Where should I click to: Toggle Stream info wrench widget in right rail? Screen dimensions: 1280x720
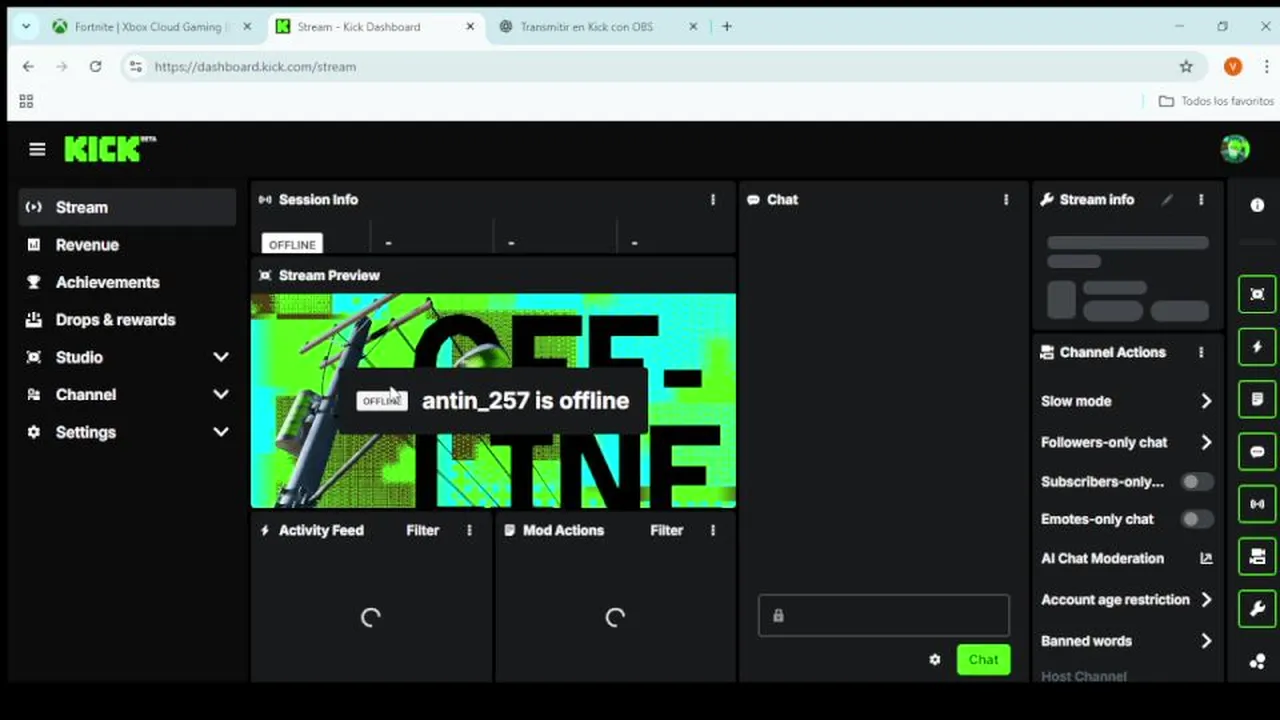tap(1257, 608)
